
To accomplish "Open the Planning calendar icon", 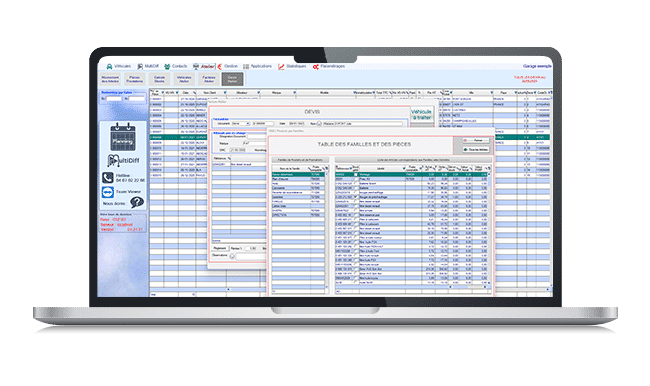I will click(x=123, y=137).
